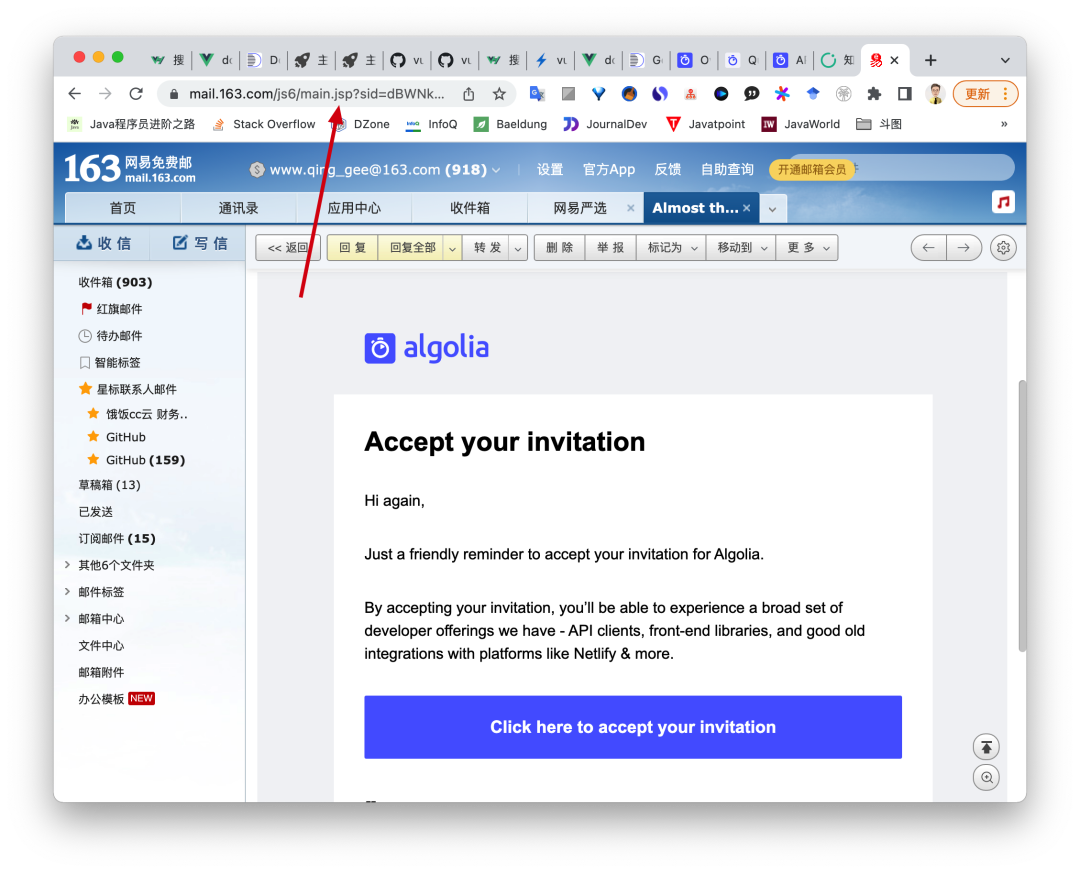Open the Baeldung bookmark
The height and width of the screenshot is (873, 1080).
(511, 124)
